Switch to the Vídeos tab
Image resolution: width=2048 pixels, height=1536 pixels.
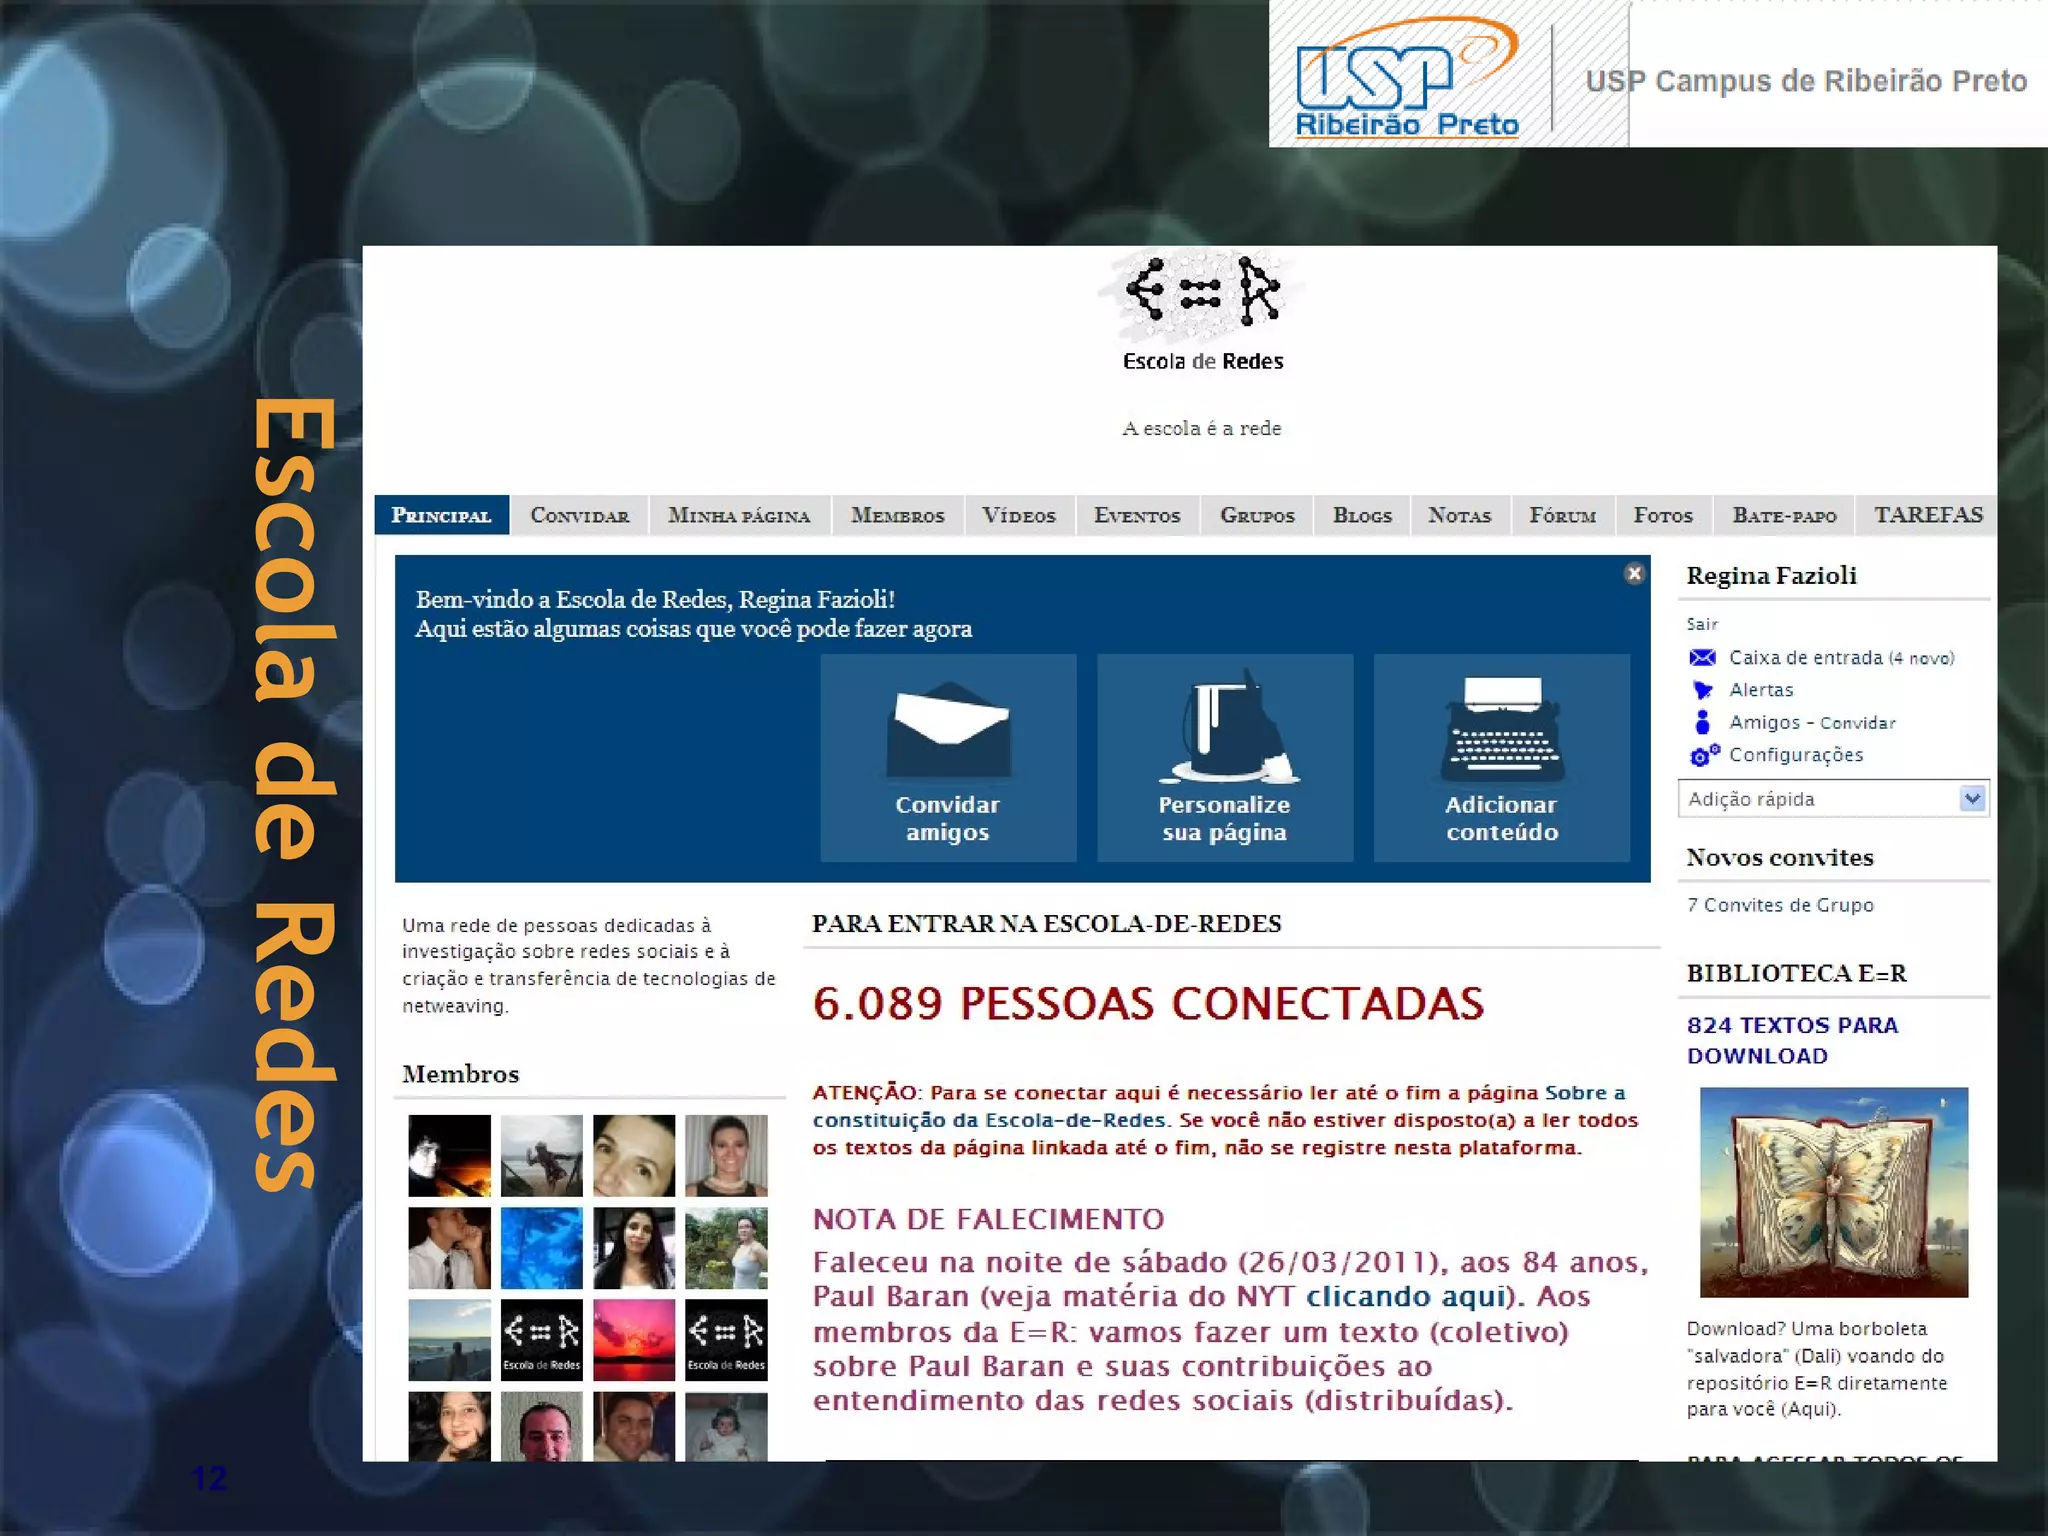pyautogui.click(x=1018, y=516)
